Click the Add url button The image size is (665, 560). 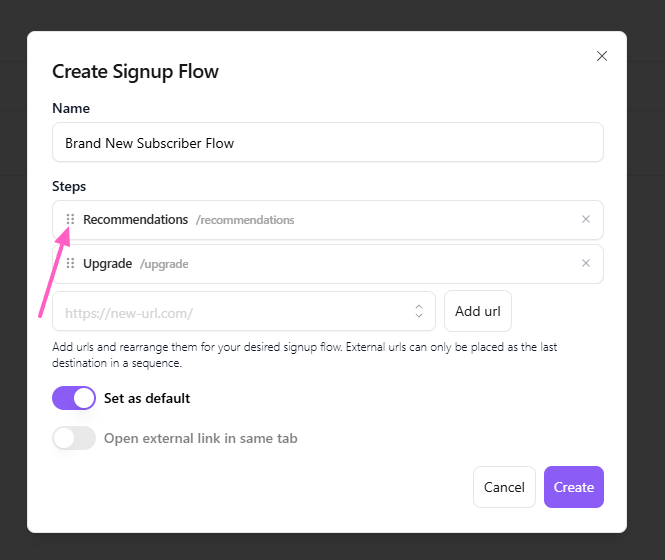click(x=478, y=311)
